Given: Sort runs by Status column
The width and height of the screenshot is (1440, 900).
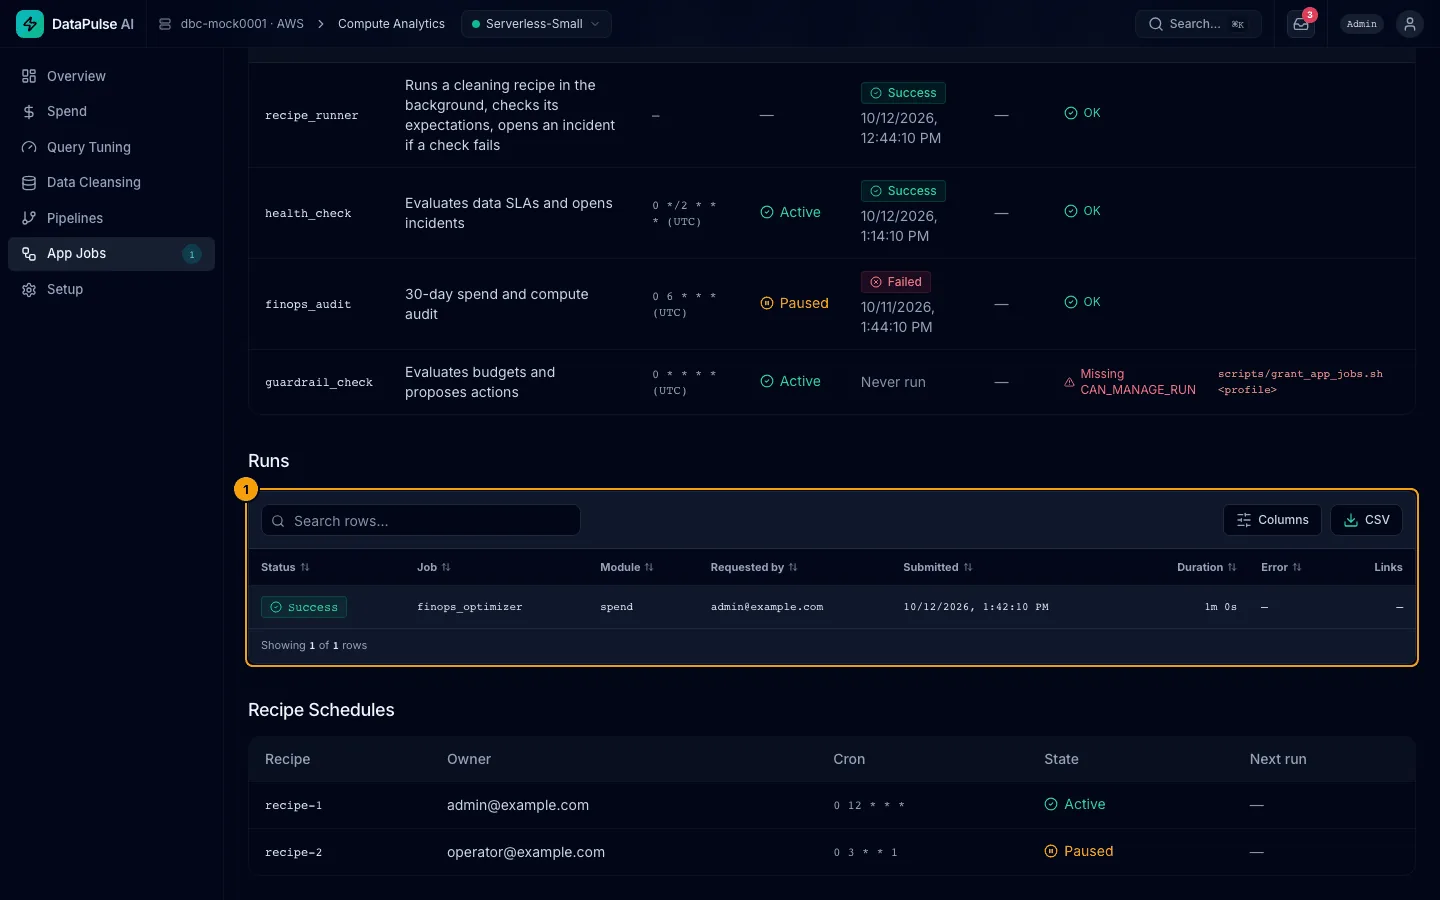Looking at the screenshot, I should tap(285, 567).
